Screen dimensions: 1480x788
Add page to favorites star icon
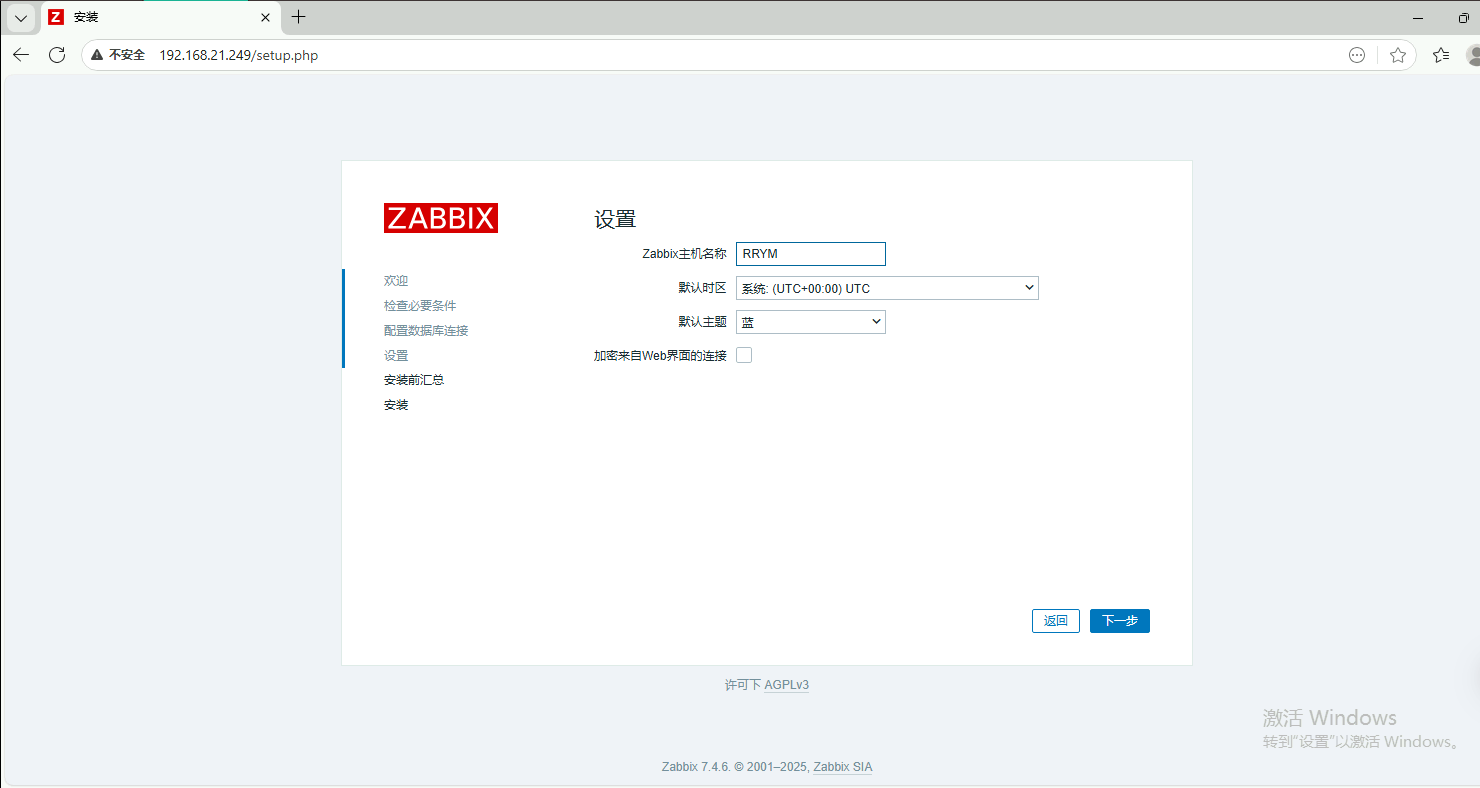(1398, 55)
